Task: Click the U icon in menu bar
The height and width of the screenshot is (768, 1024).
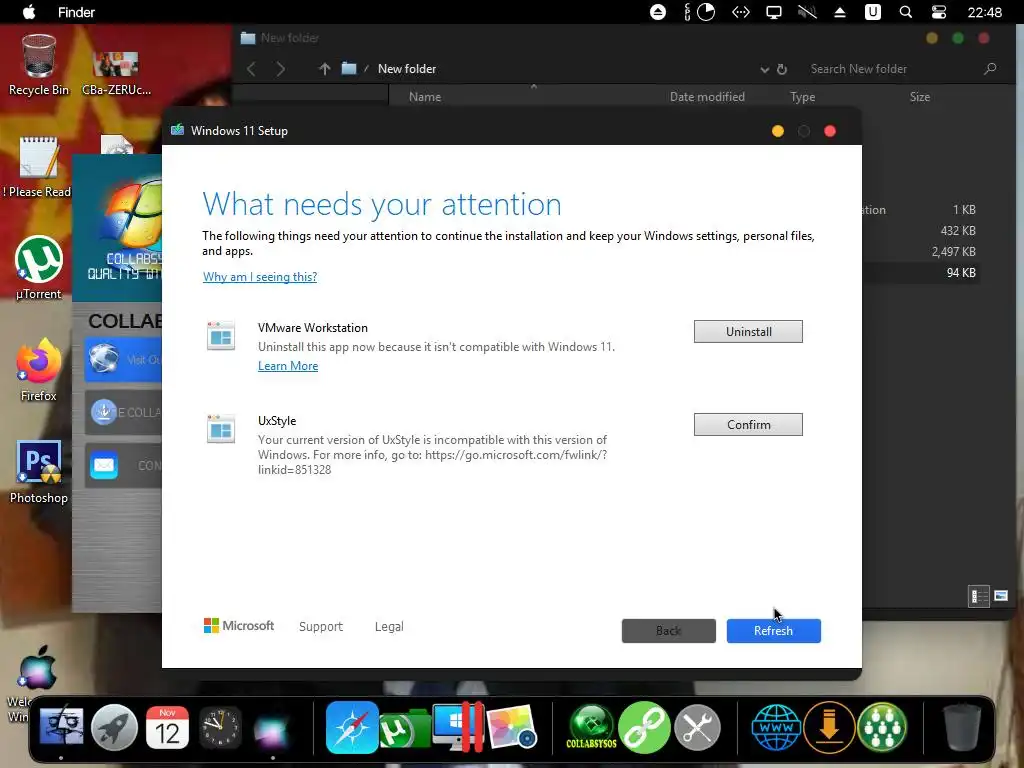Action: click(x=872, y=12)
